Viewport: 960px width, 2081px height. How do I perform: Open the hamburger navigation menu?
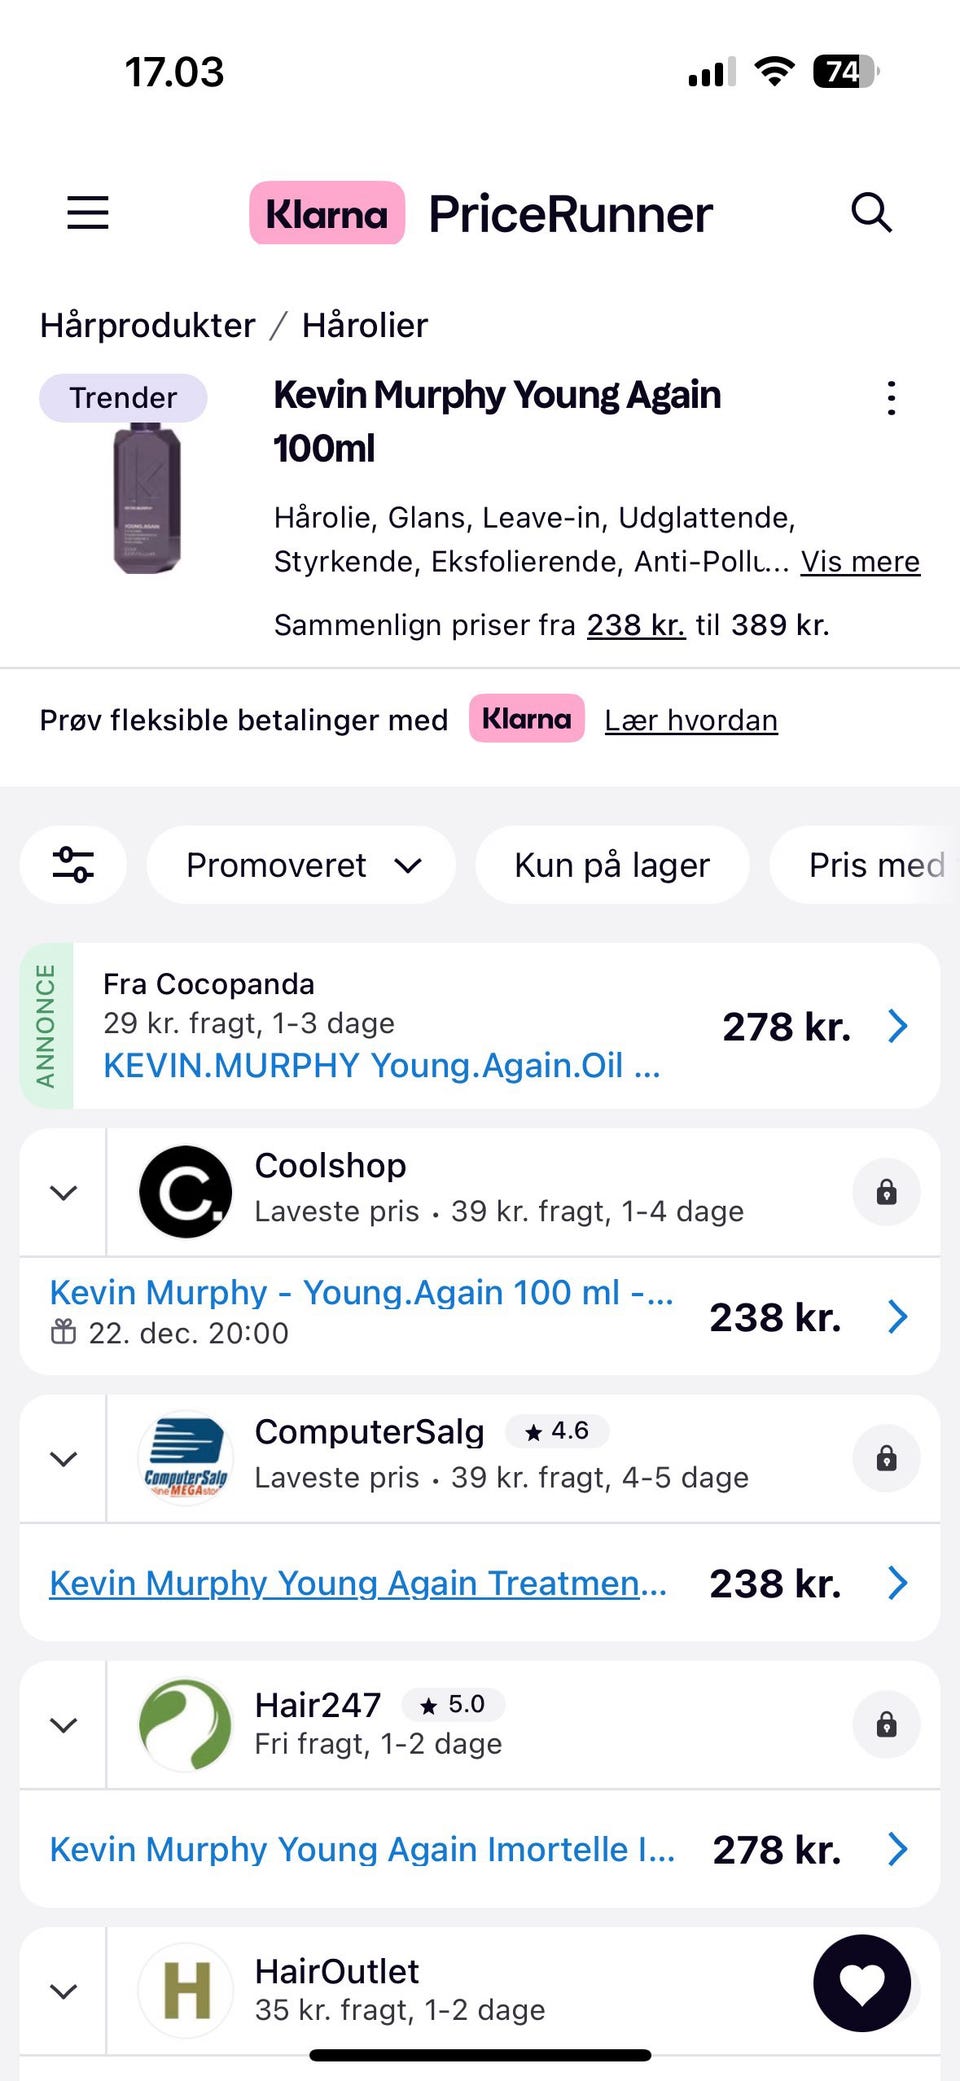(x=88, y=213)
